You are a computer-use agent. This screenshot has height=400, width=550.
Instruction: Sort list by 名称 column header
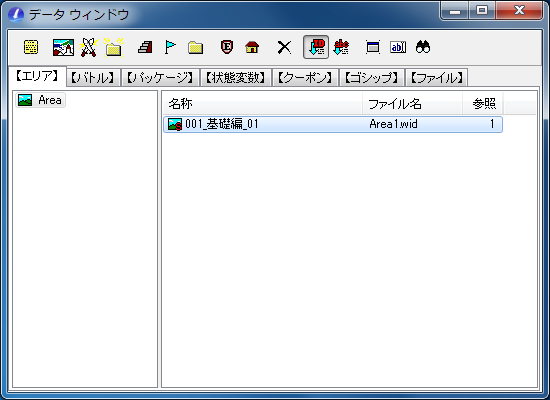click(262, 104)
